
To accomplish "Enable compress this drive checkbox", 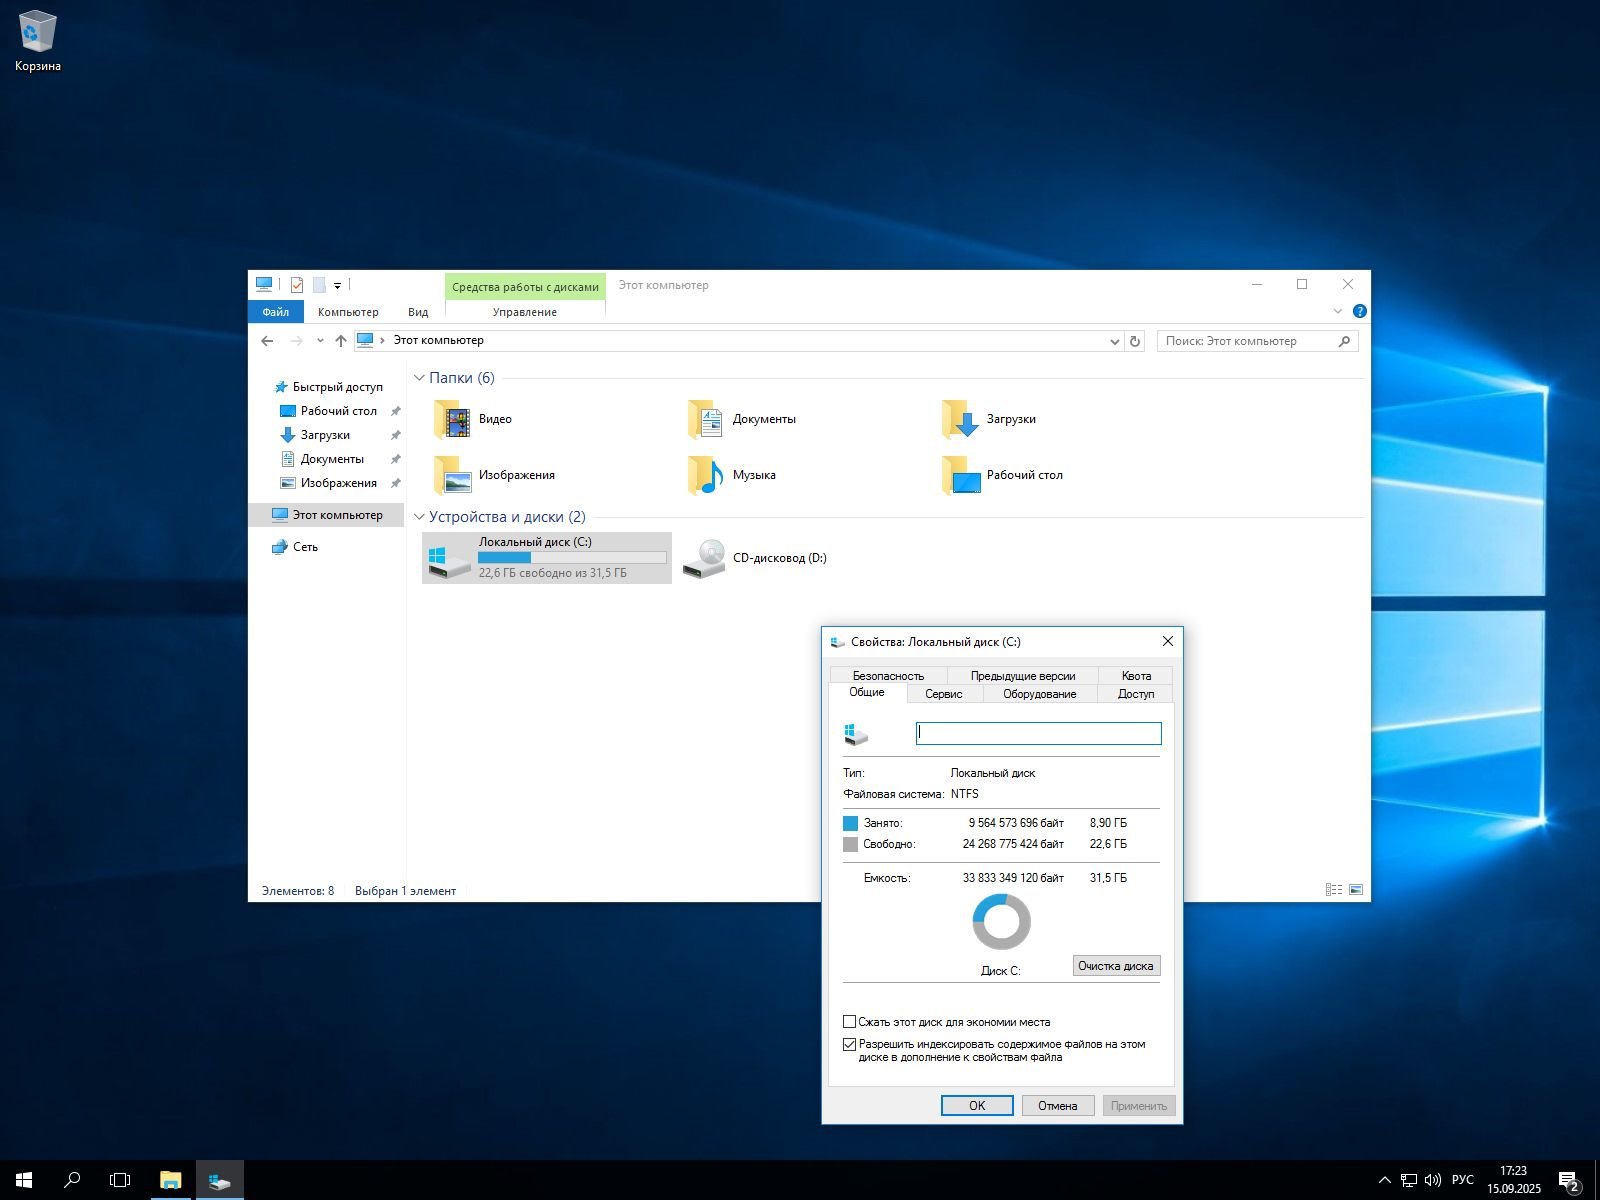I will pos(850,1022).
